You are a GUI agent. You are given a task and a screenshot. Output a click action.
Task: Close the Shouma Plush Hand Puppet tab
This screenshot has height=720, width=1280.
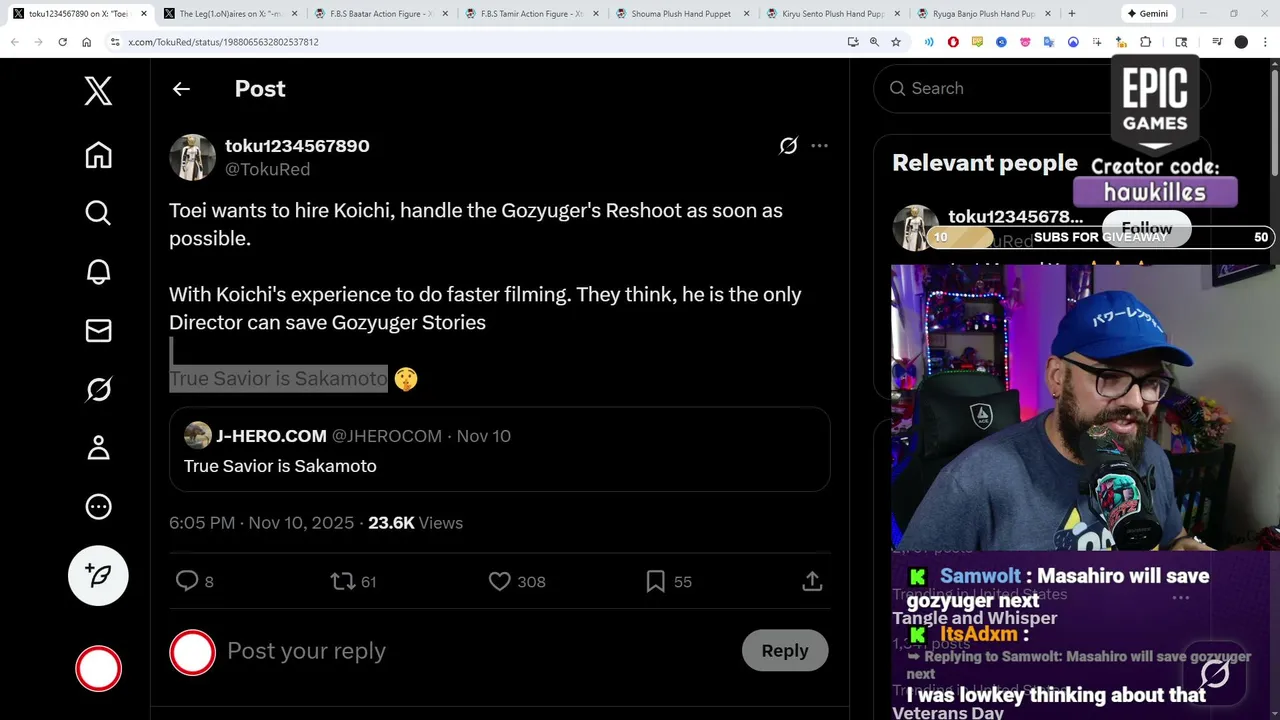pyautogui.click(x=746, y=14)
